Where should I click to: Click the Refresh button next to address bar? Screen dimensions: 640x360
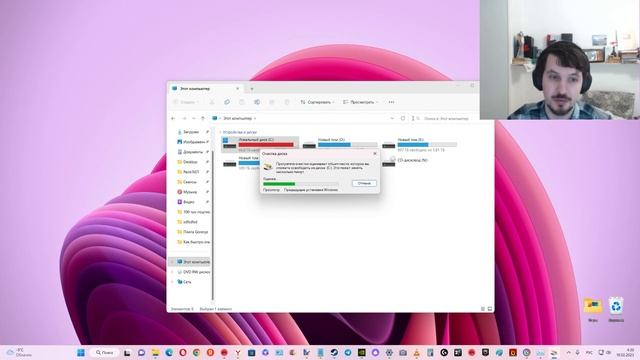403,118
